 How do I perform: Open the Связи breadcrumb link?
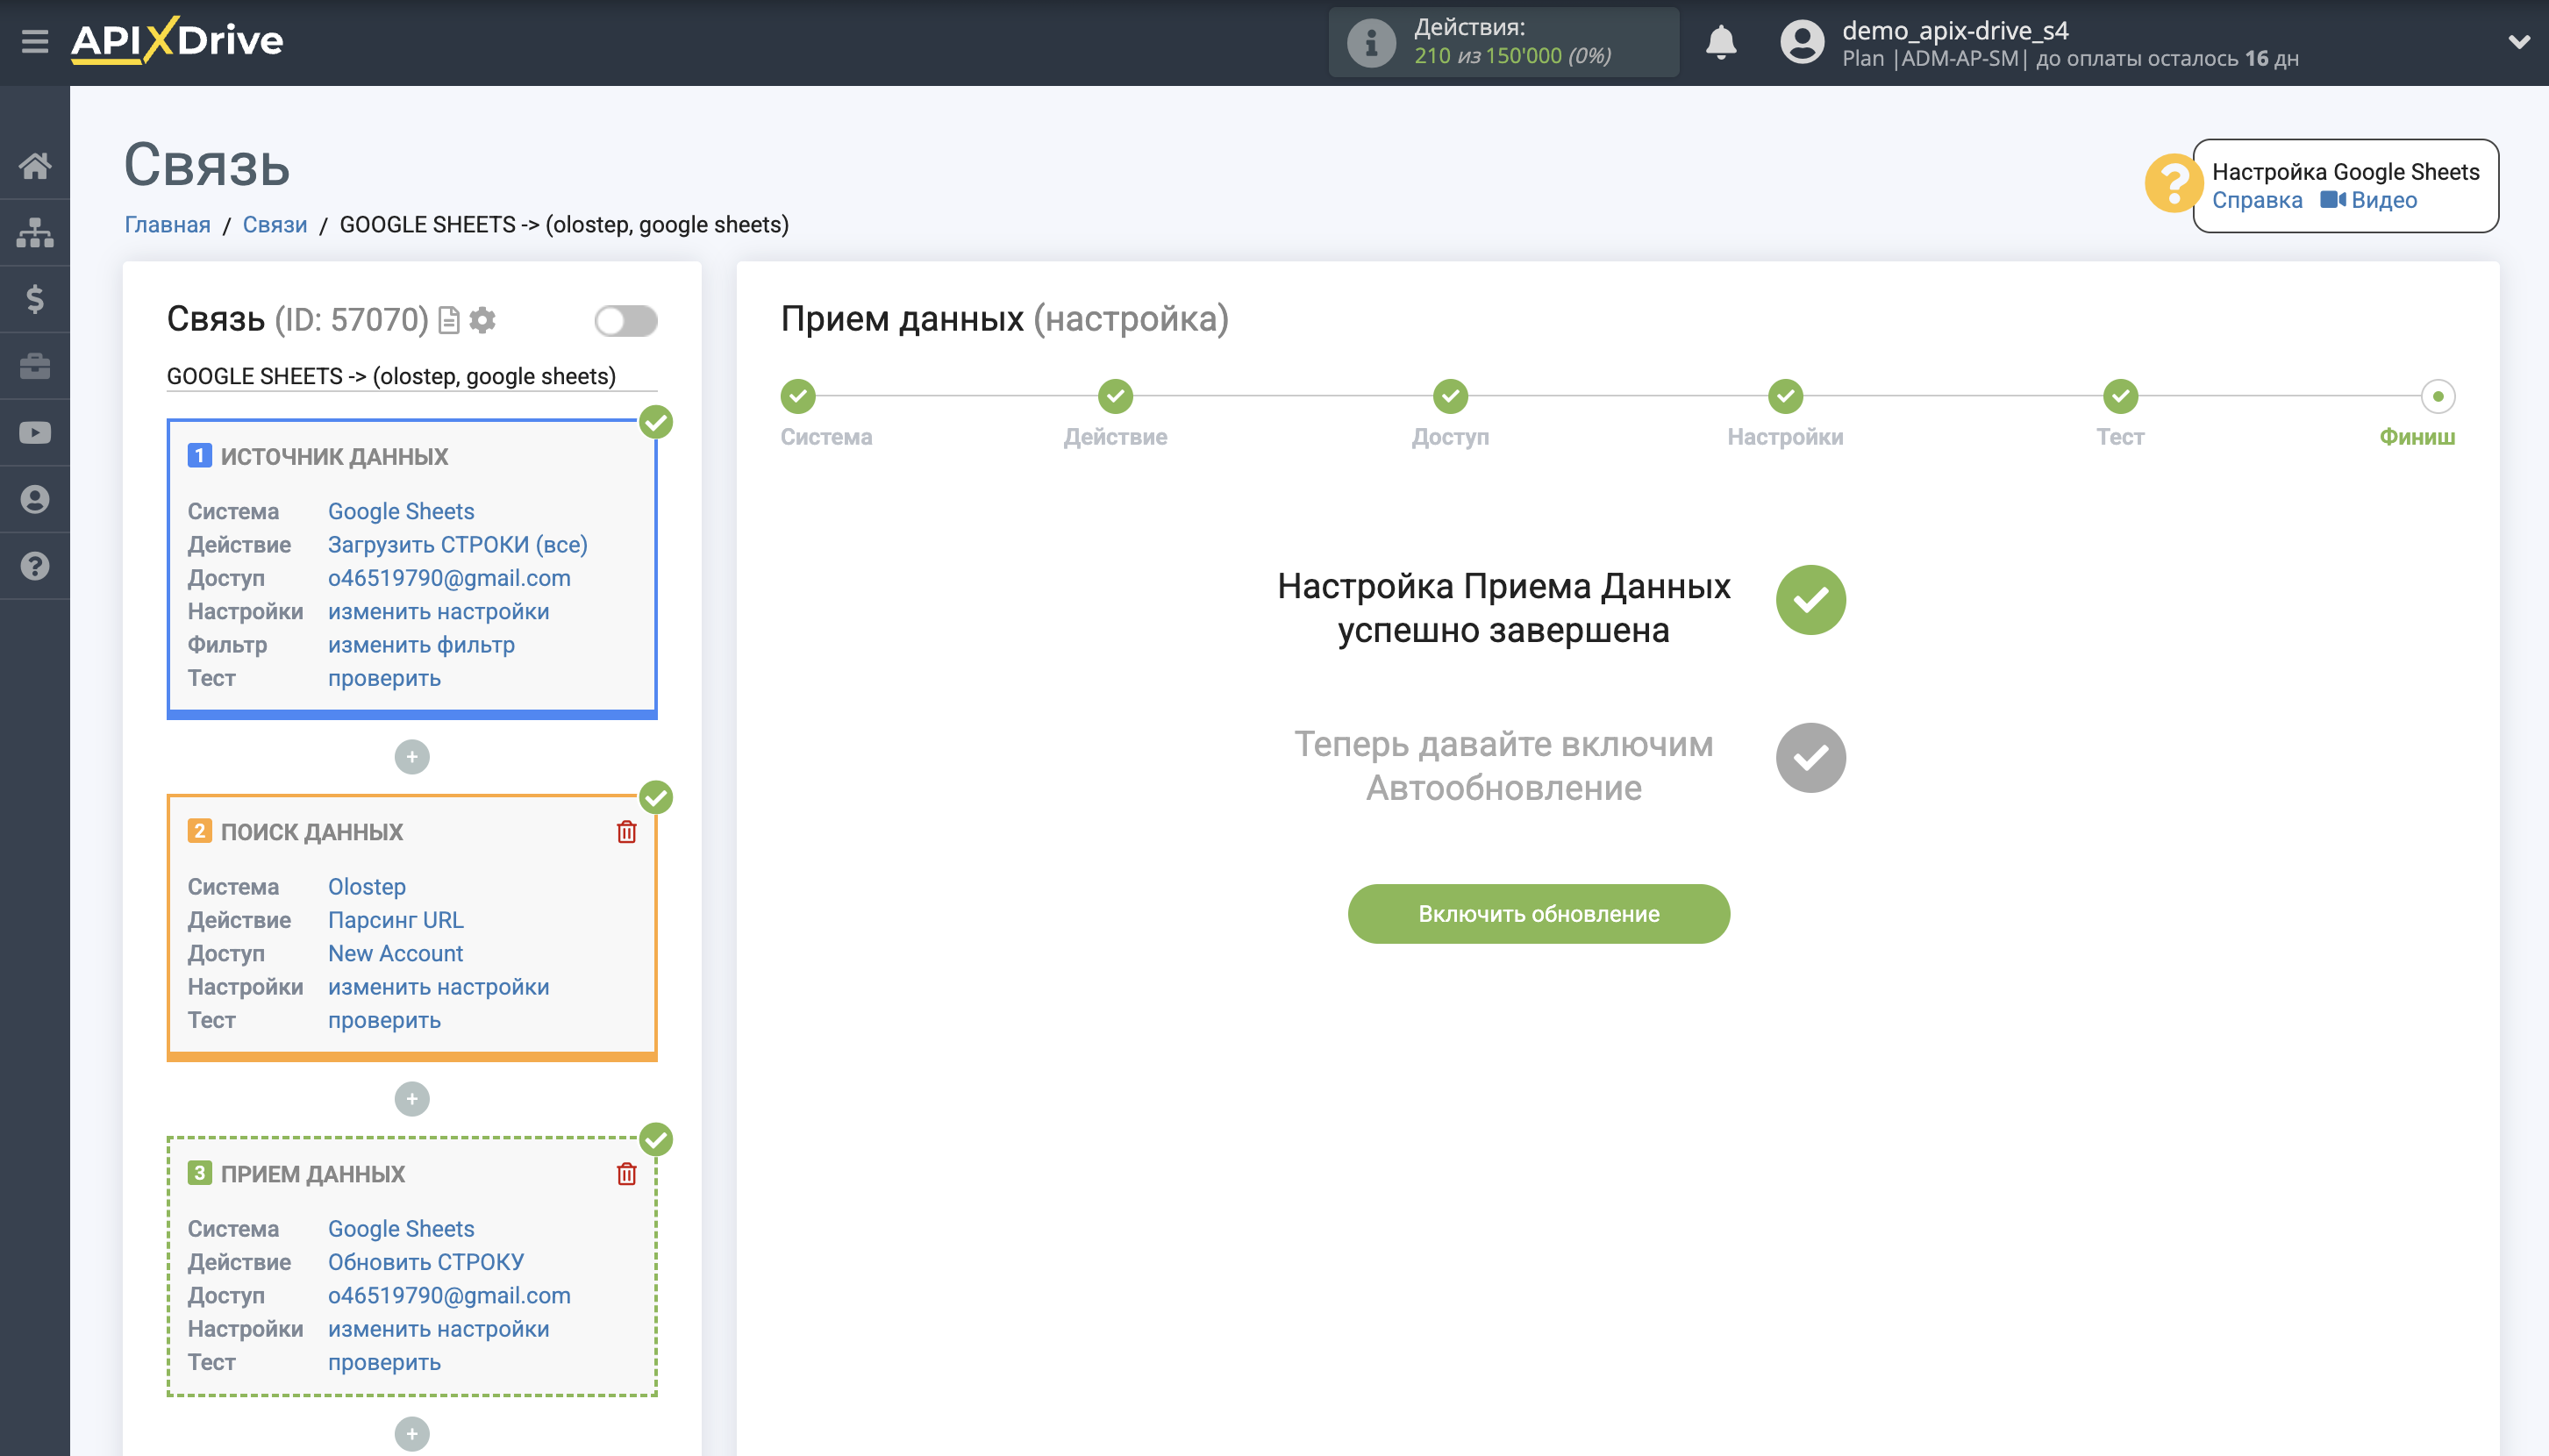pyautogui.click(x=276, y=224)
